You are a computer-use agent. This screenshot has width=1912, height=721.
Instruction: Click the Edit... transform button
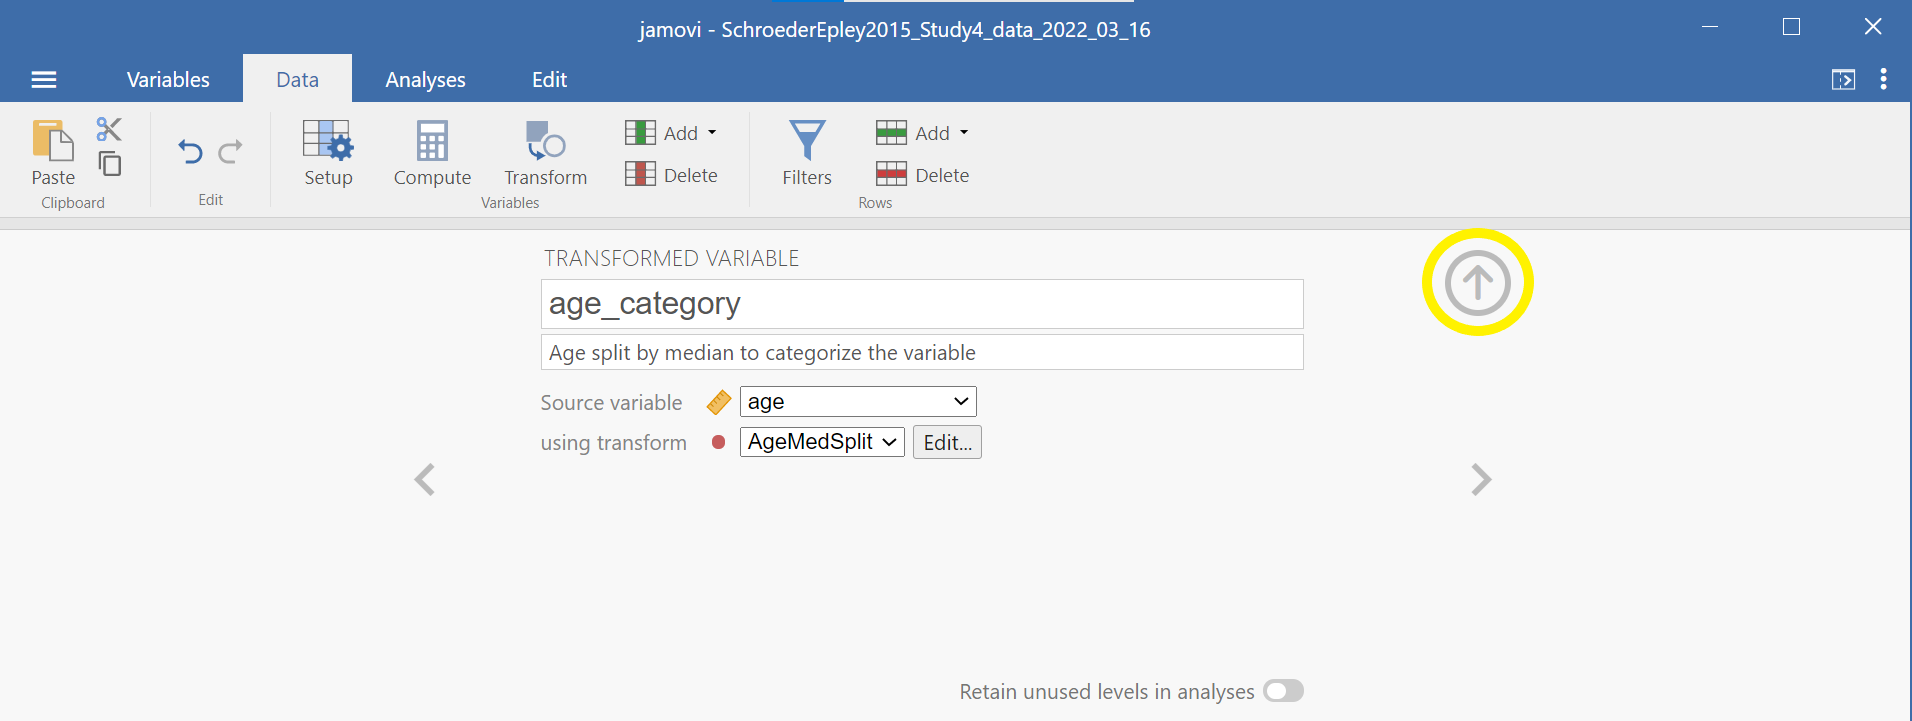[x=947, y=442]
